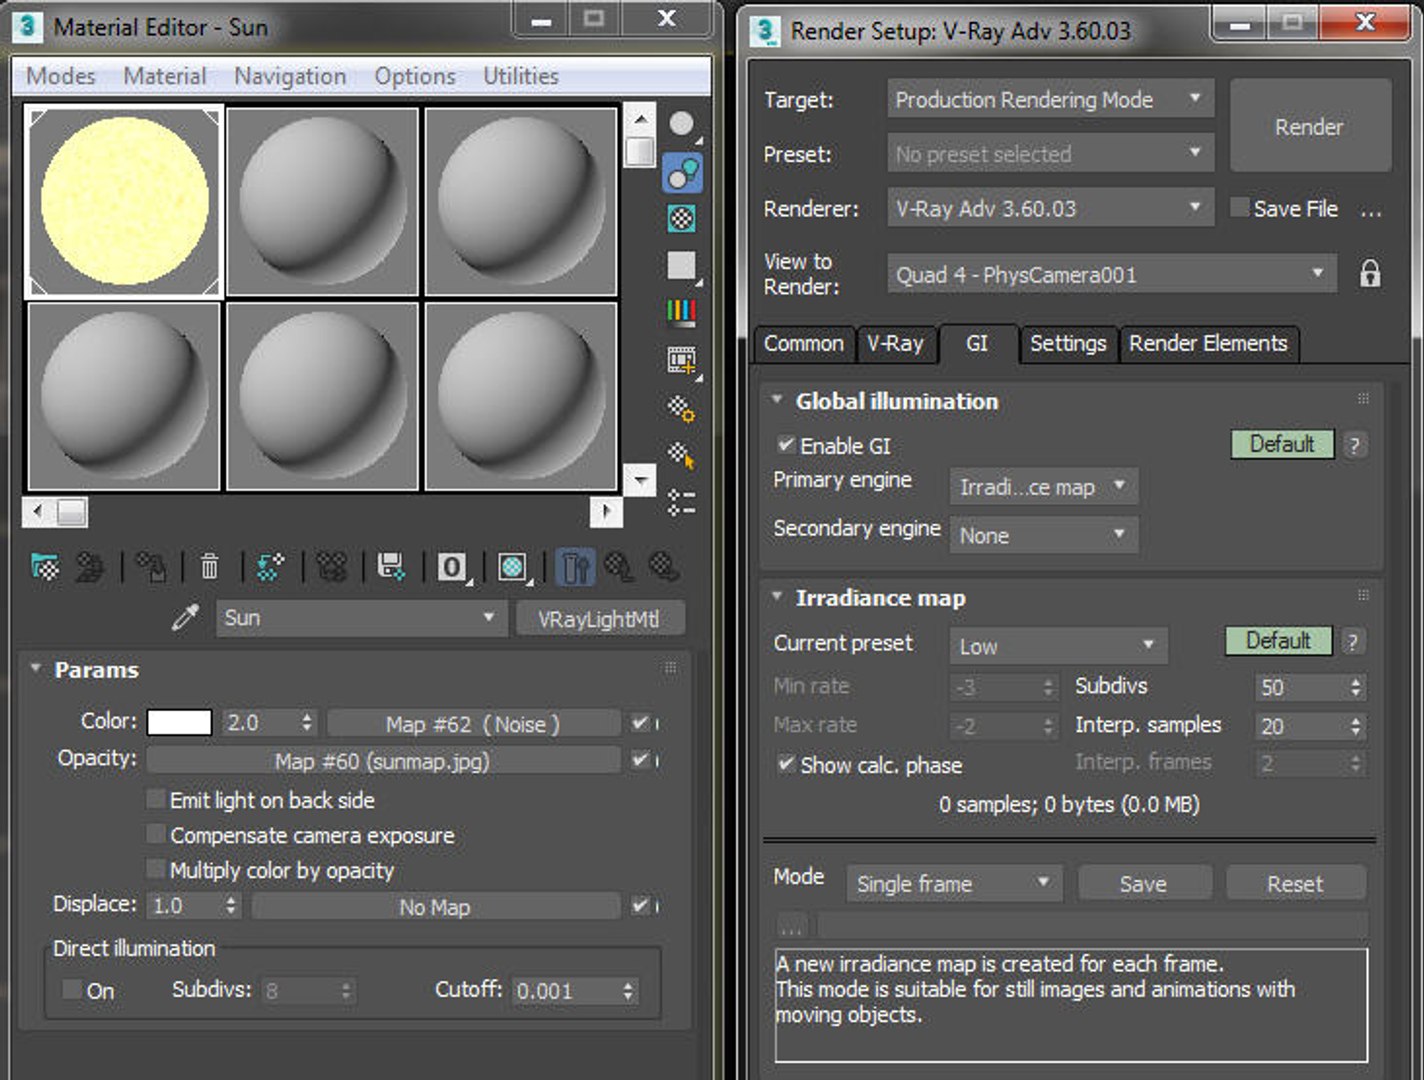Screen dimensions: 1424x1080
Task: Click Put Material to Scene icon
Action: [x=91, y=568]
